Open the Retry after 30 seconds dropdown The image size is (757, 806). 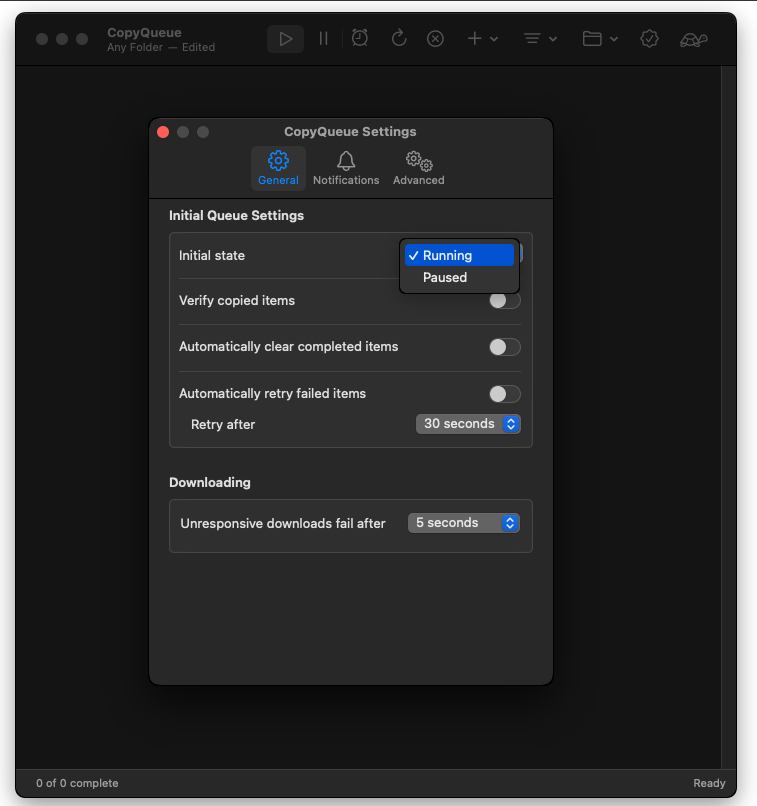click(468, 424)
